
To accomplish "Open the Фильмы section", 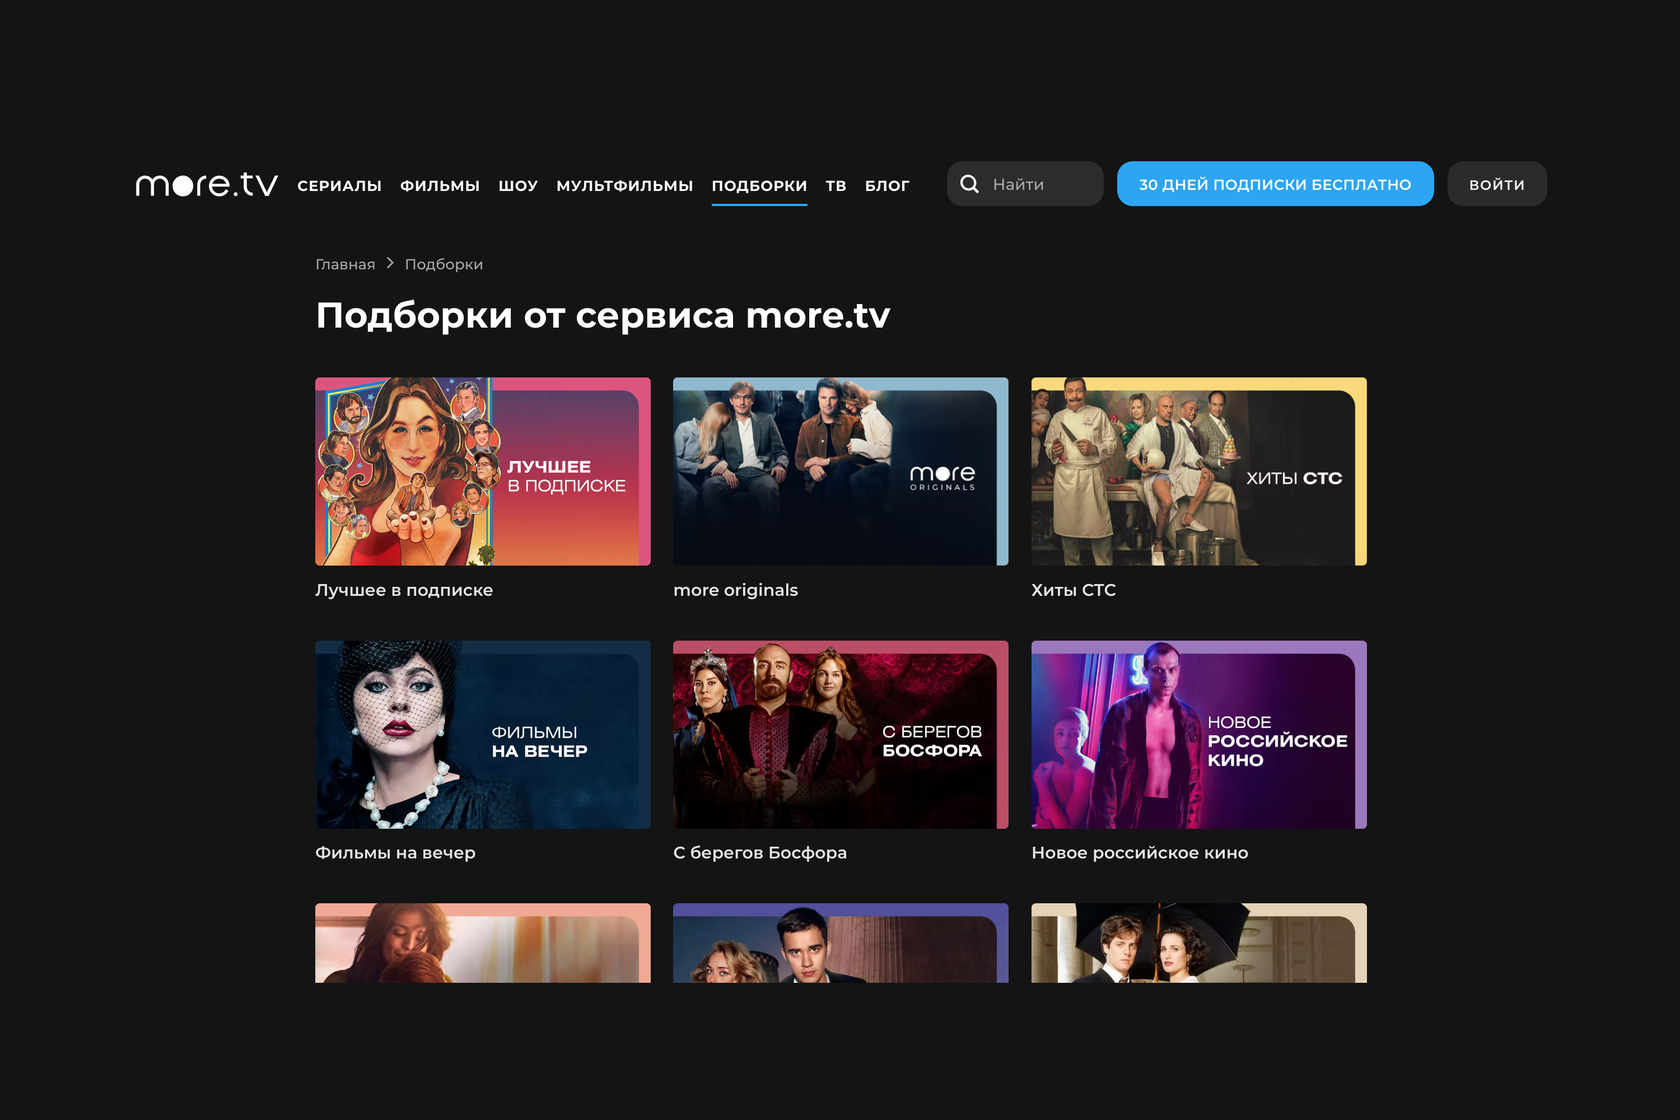I will pos(440,185).
